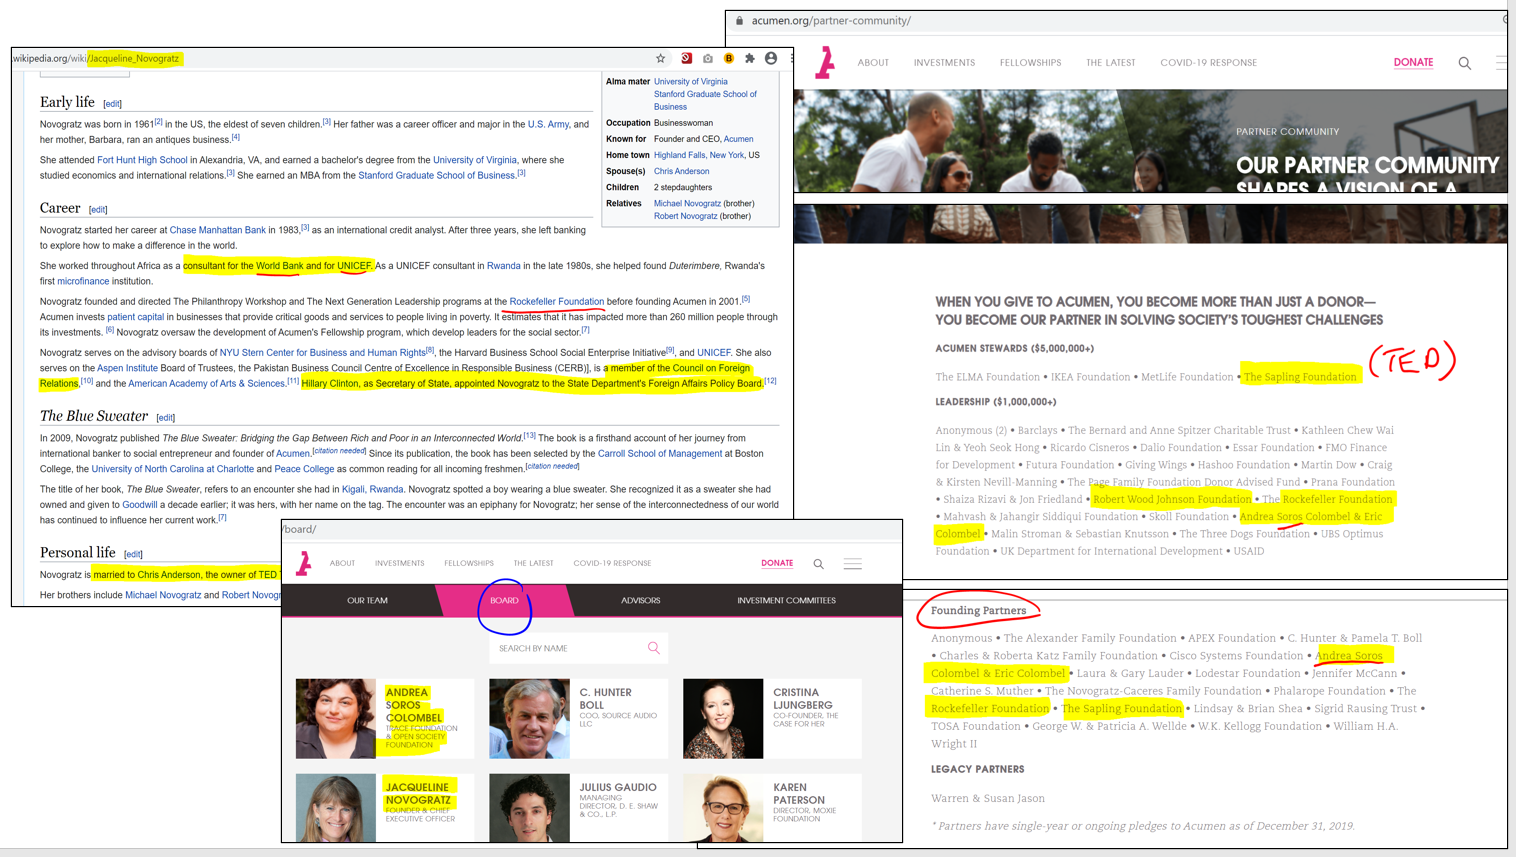This screenshot has height=857, width=1516.
Task: Open the Aspen Institute link
Action: click(x=127, y=368)
